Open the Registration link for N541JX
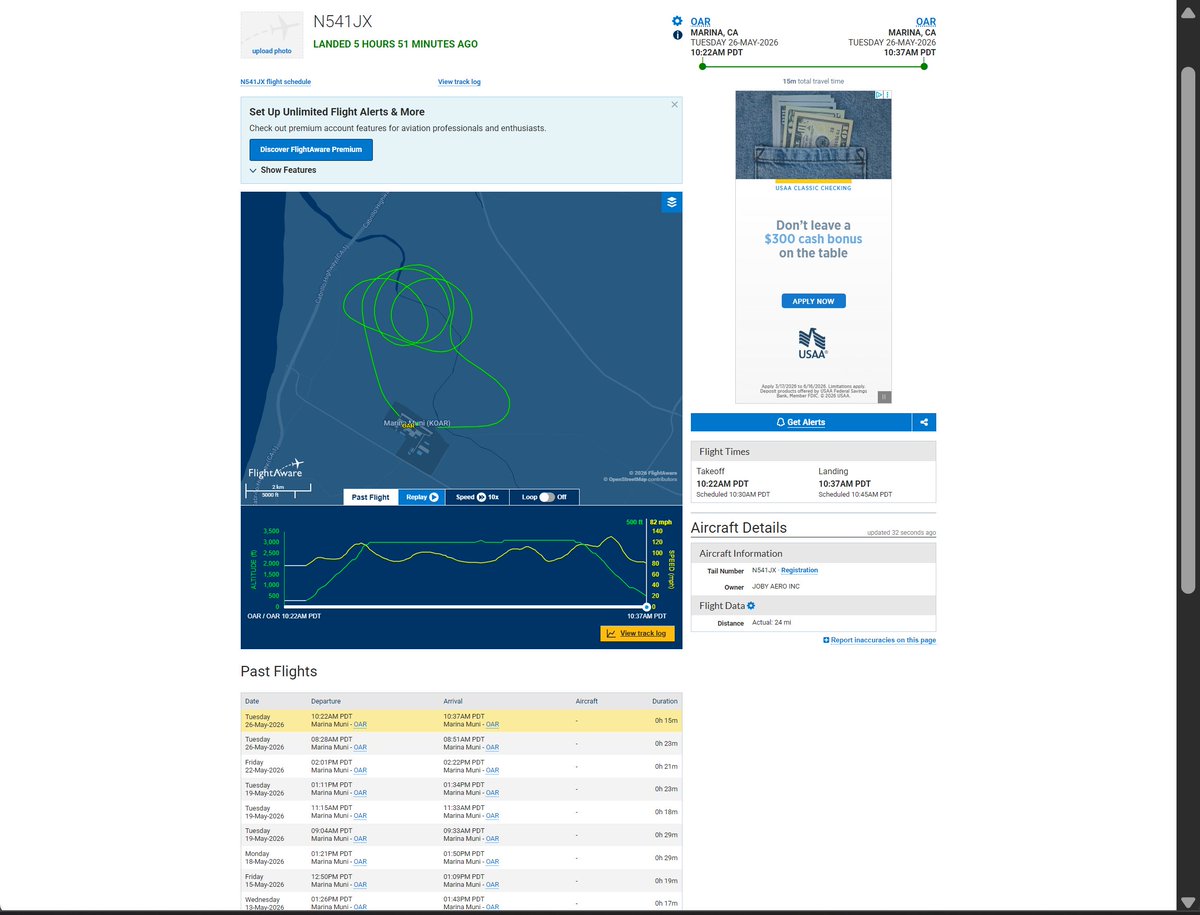 click(x=799, y=570)
